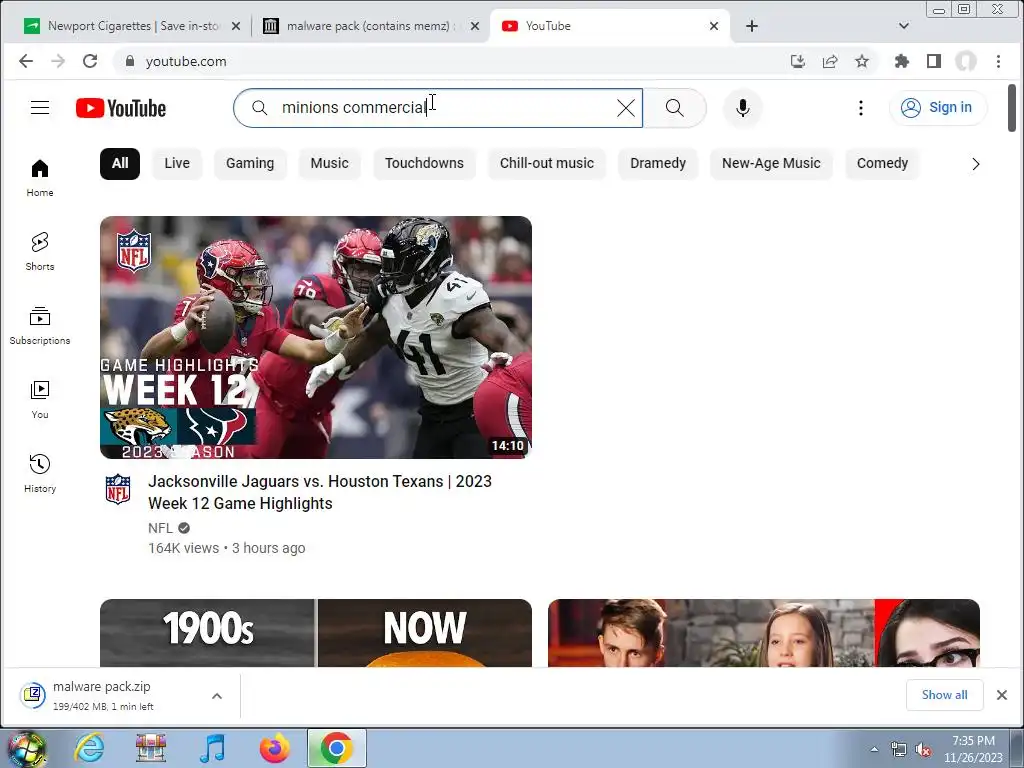The width and height of the screenshot is (1024, 768).
Task: Open Shorts in sidebar
Action: pyautogui.click(x=40, y=251)
